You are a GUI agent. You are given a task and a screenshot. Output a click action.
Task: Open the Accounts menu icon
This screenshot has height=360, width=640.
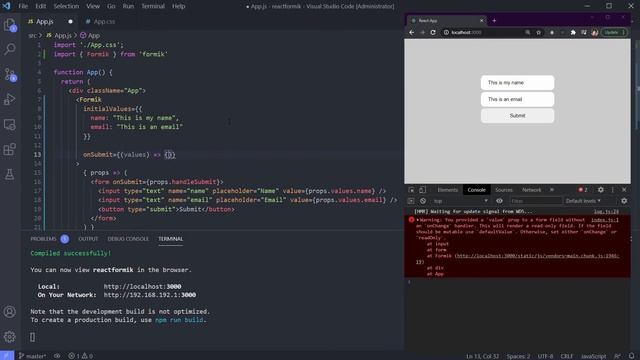click(x=9, y=312)
